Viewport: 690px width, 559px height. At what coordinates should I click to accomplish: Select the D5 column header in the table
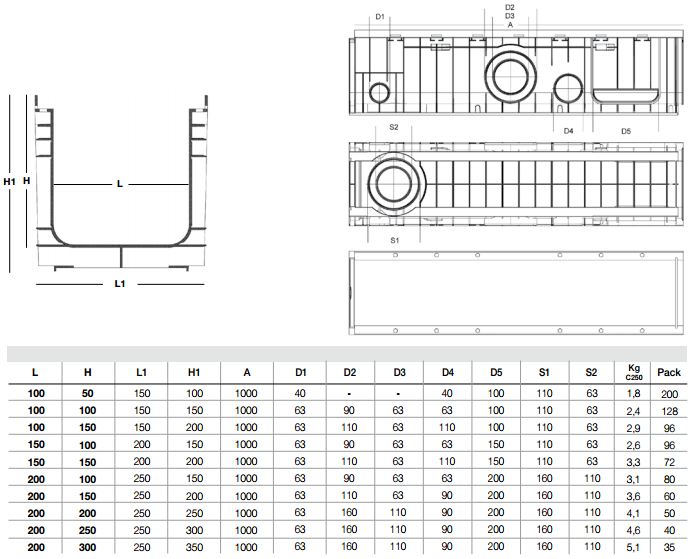point(496,372)
